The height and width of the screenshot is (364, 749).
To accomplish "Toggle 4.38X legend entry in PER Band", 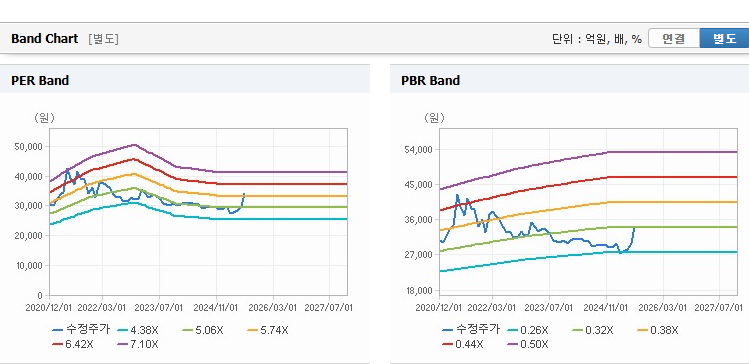I will click(138, 330).
